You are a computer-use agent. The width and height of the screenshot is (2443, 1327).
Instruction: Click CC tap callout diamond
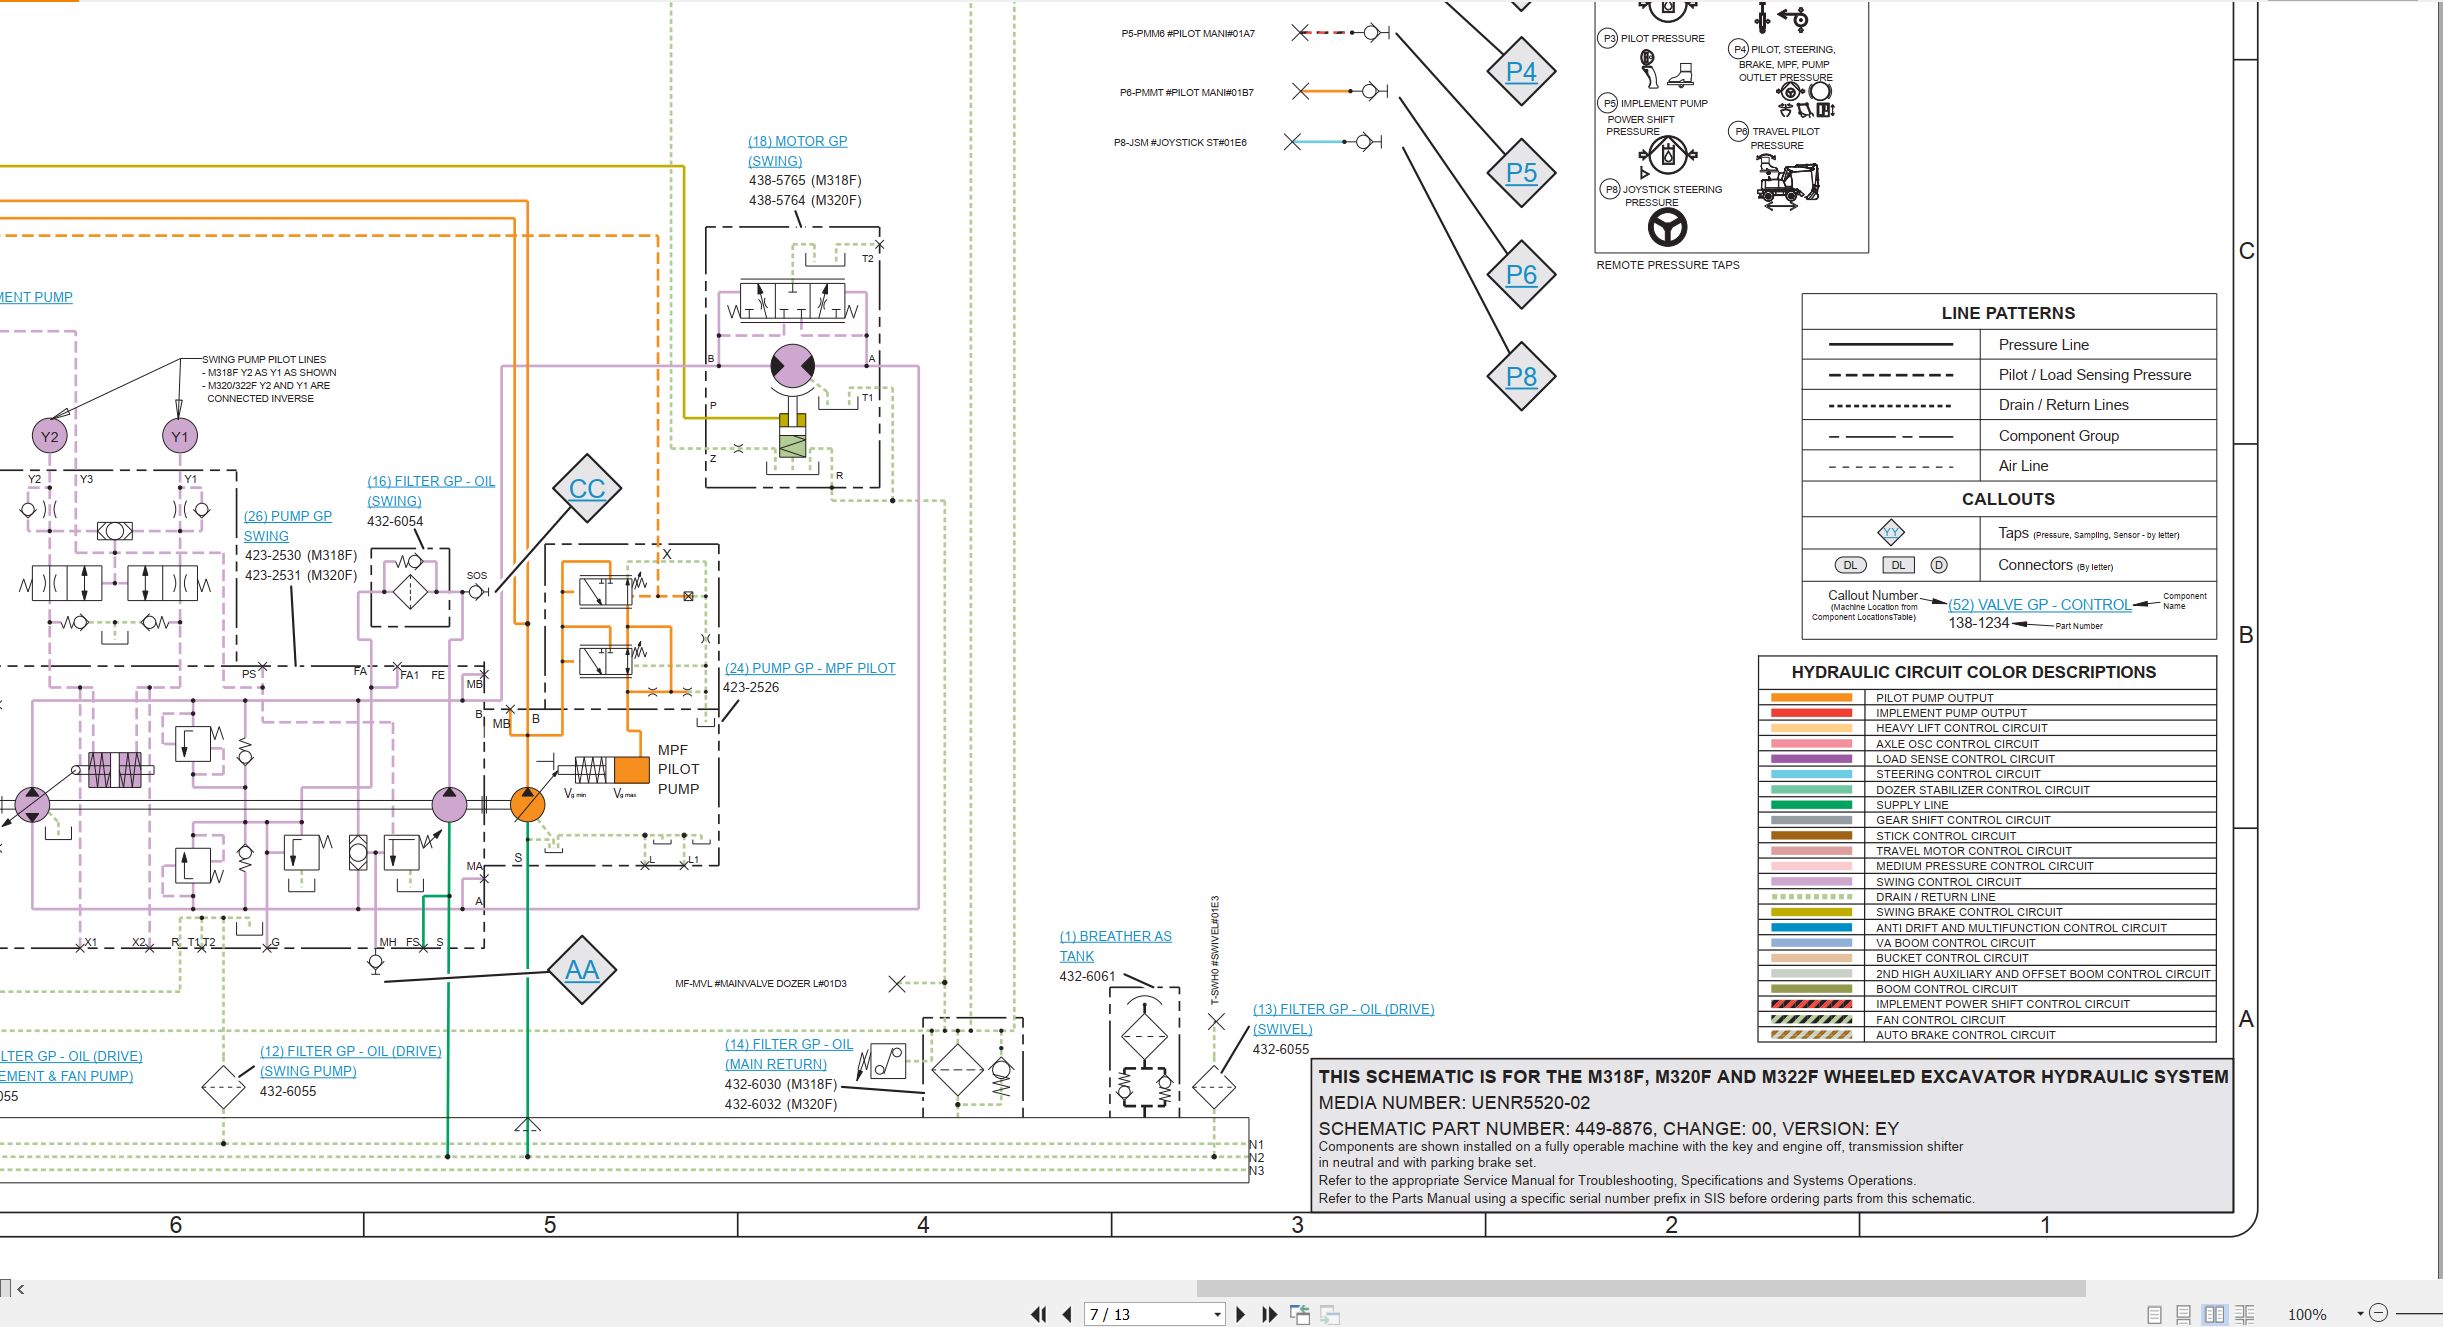point(587,488)
